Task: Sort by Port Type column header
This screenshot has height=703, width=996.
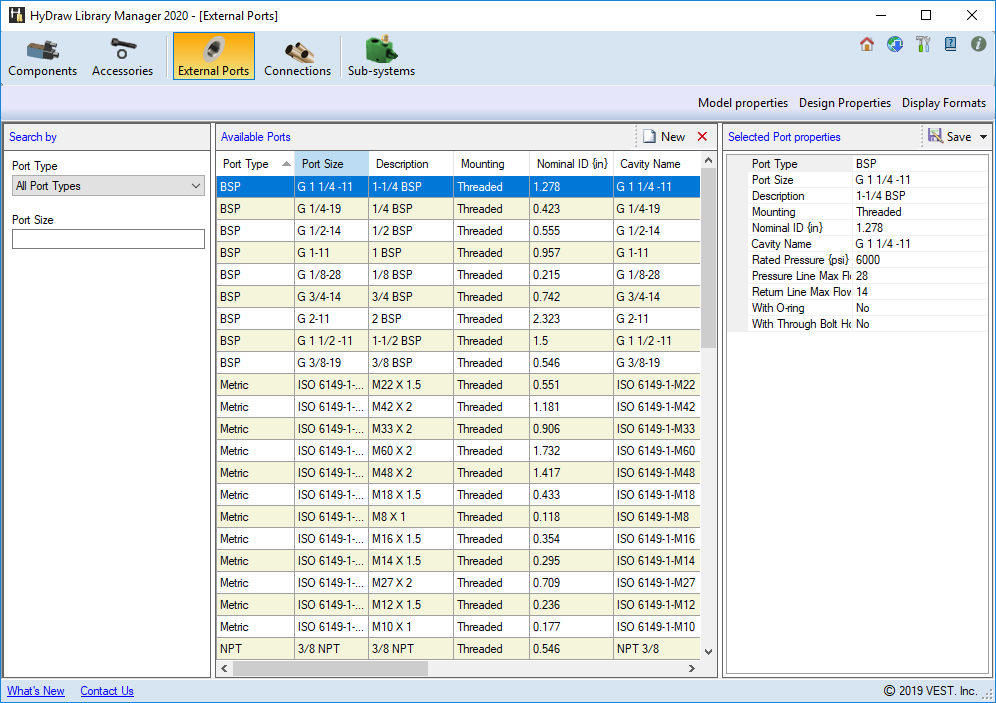Action: [x=255, y=164]
